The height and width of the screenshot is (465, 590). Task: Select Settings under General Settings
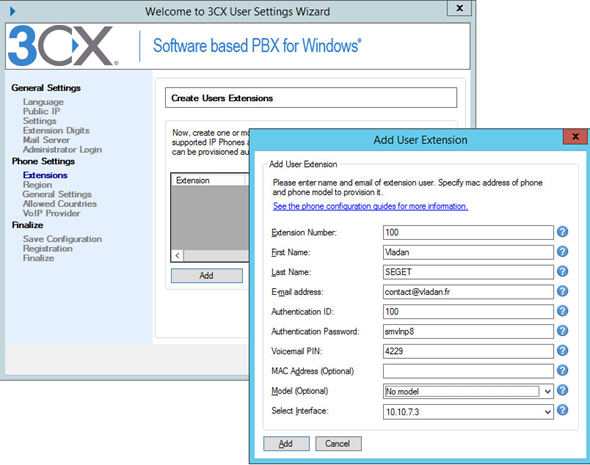click(40, 121)
